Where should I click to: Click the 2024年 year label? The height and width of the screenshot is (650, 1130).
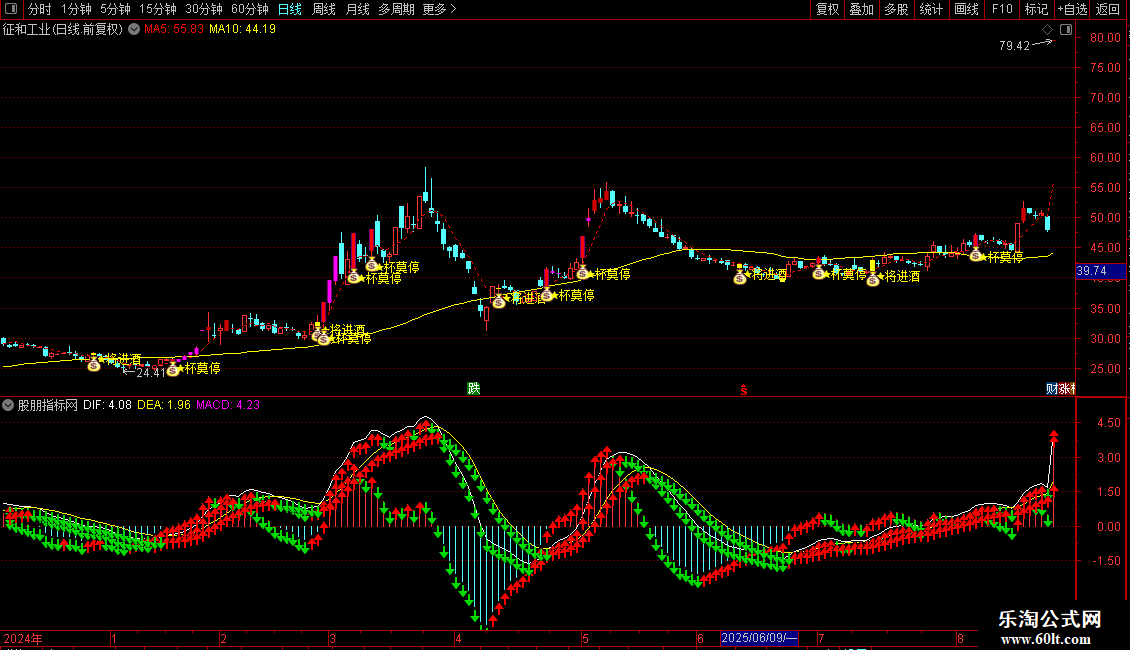click(23, 638)
